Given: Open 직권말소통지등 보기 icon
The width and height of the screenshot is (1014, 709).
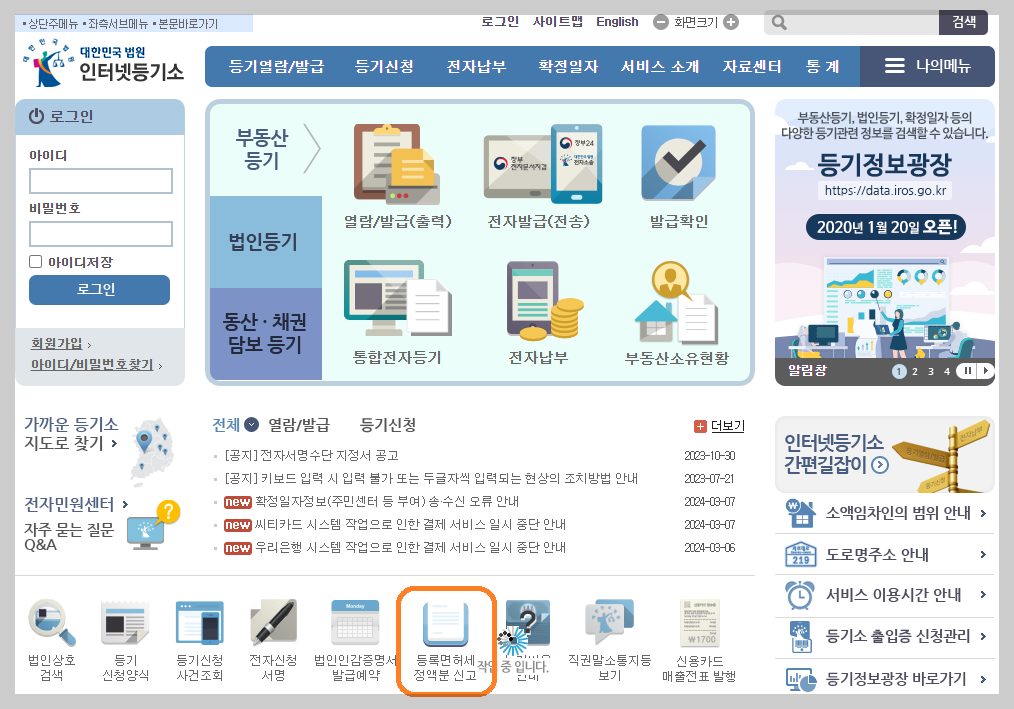Looking at the screenshot, I should (609, 622).
